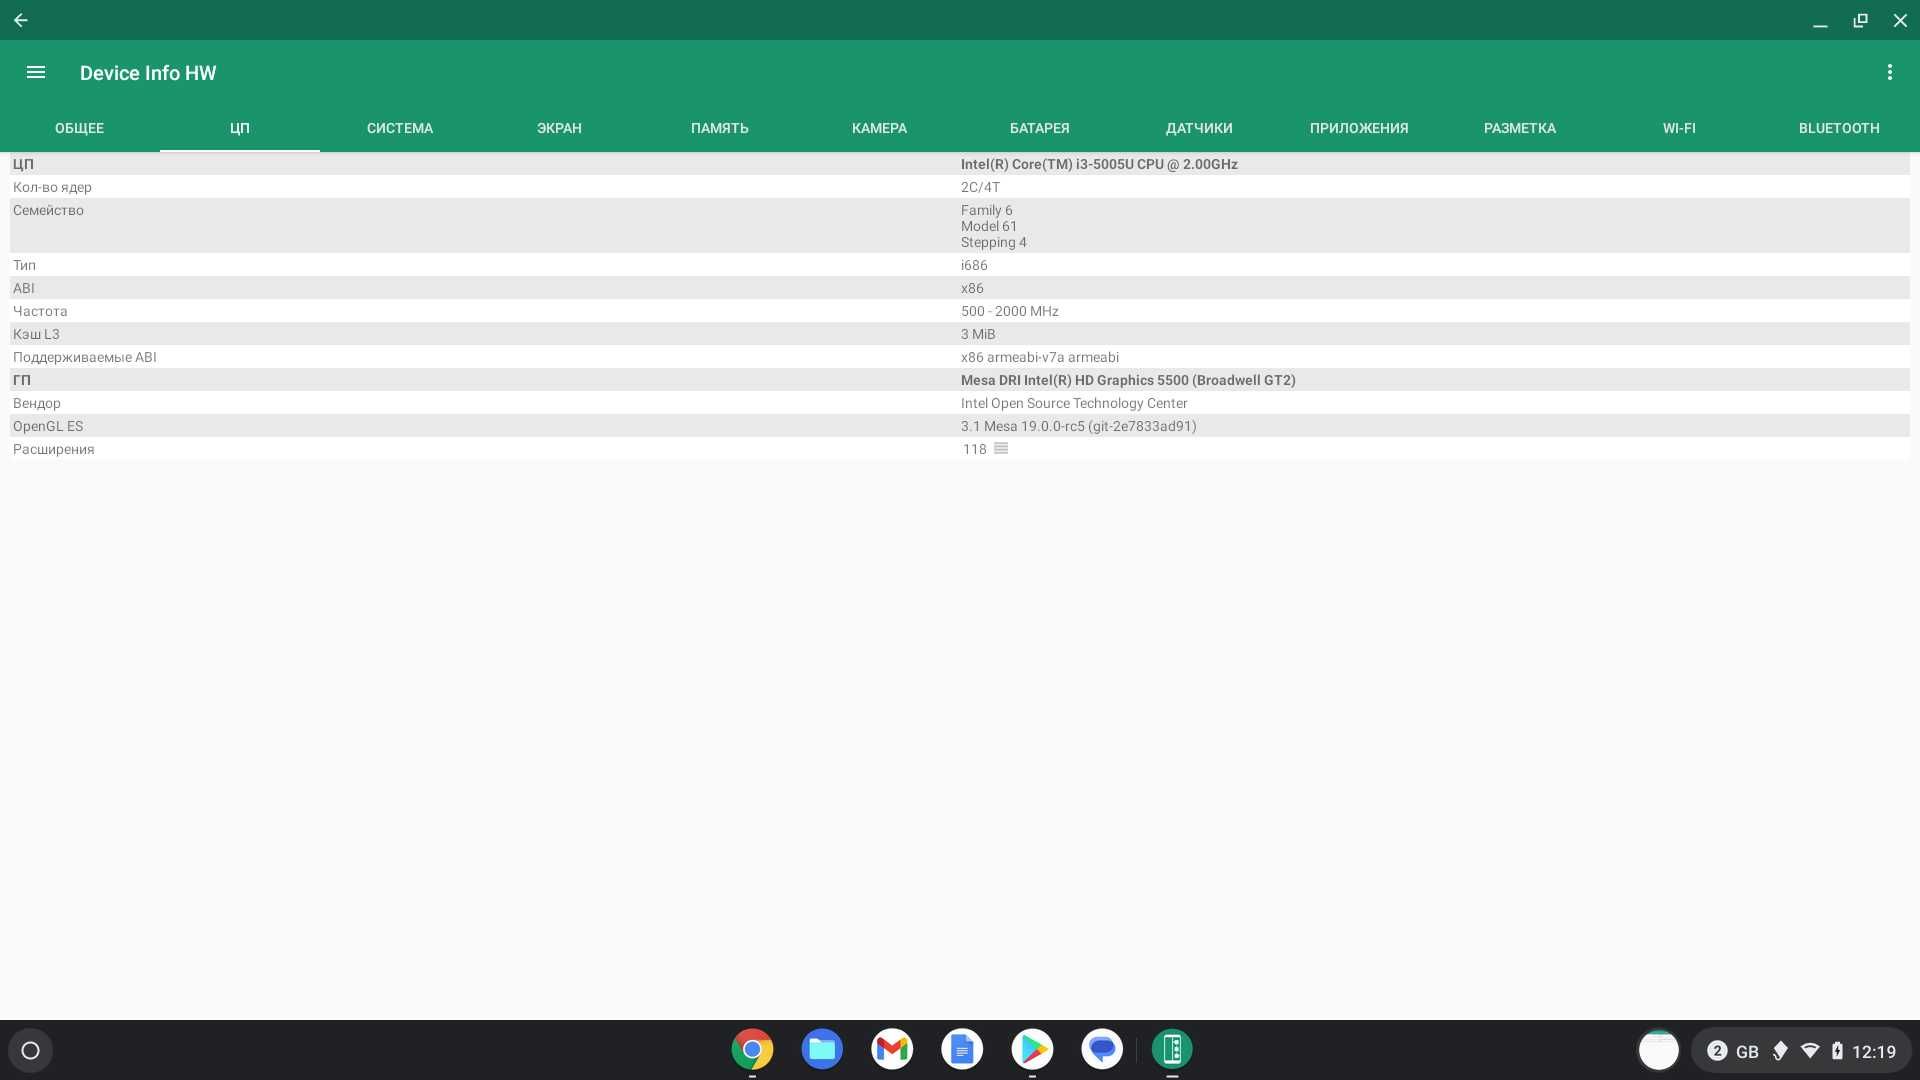
Task: Switch to the СИСТЕМА tab
Action: point(400,128)
